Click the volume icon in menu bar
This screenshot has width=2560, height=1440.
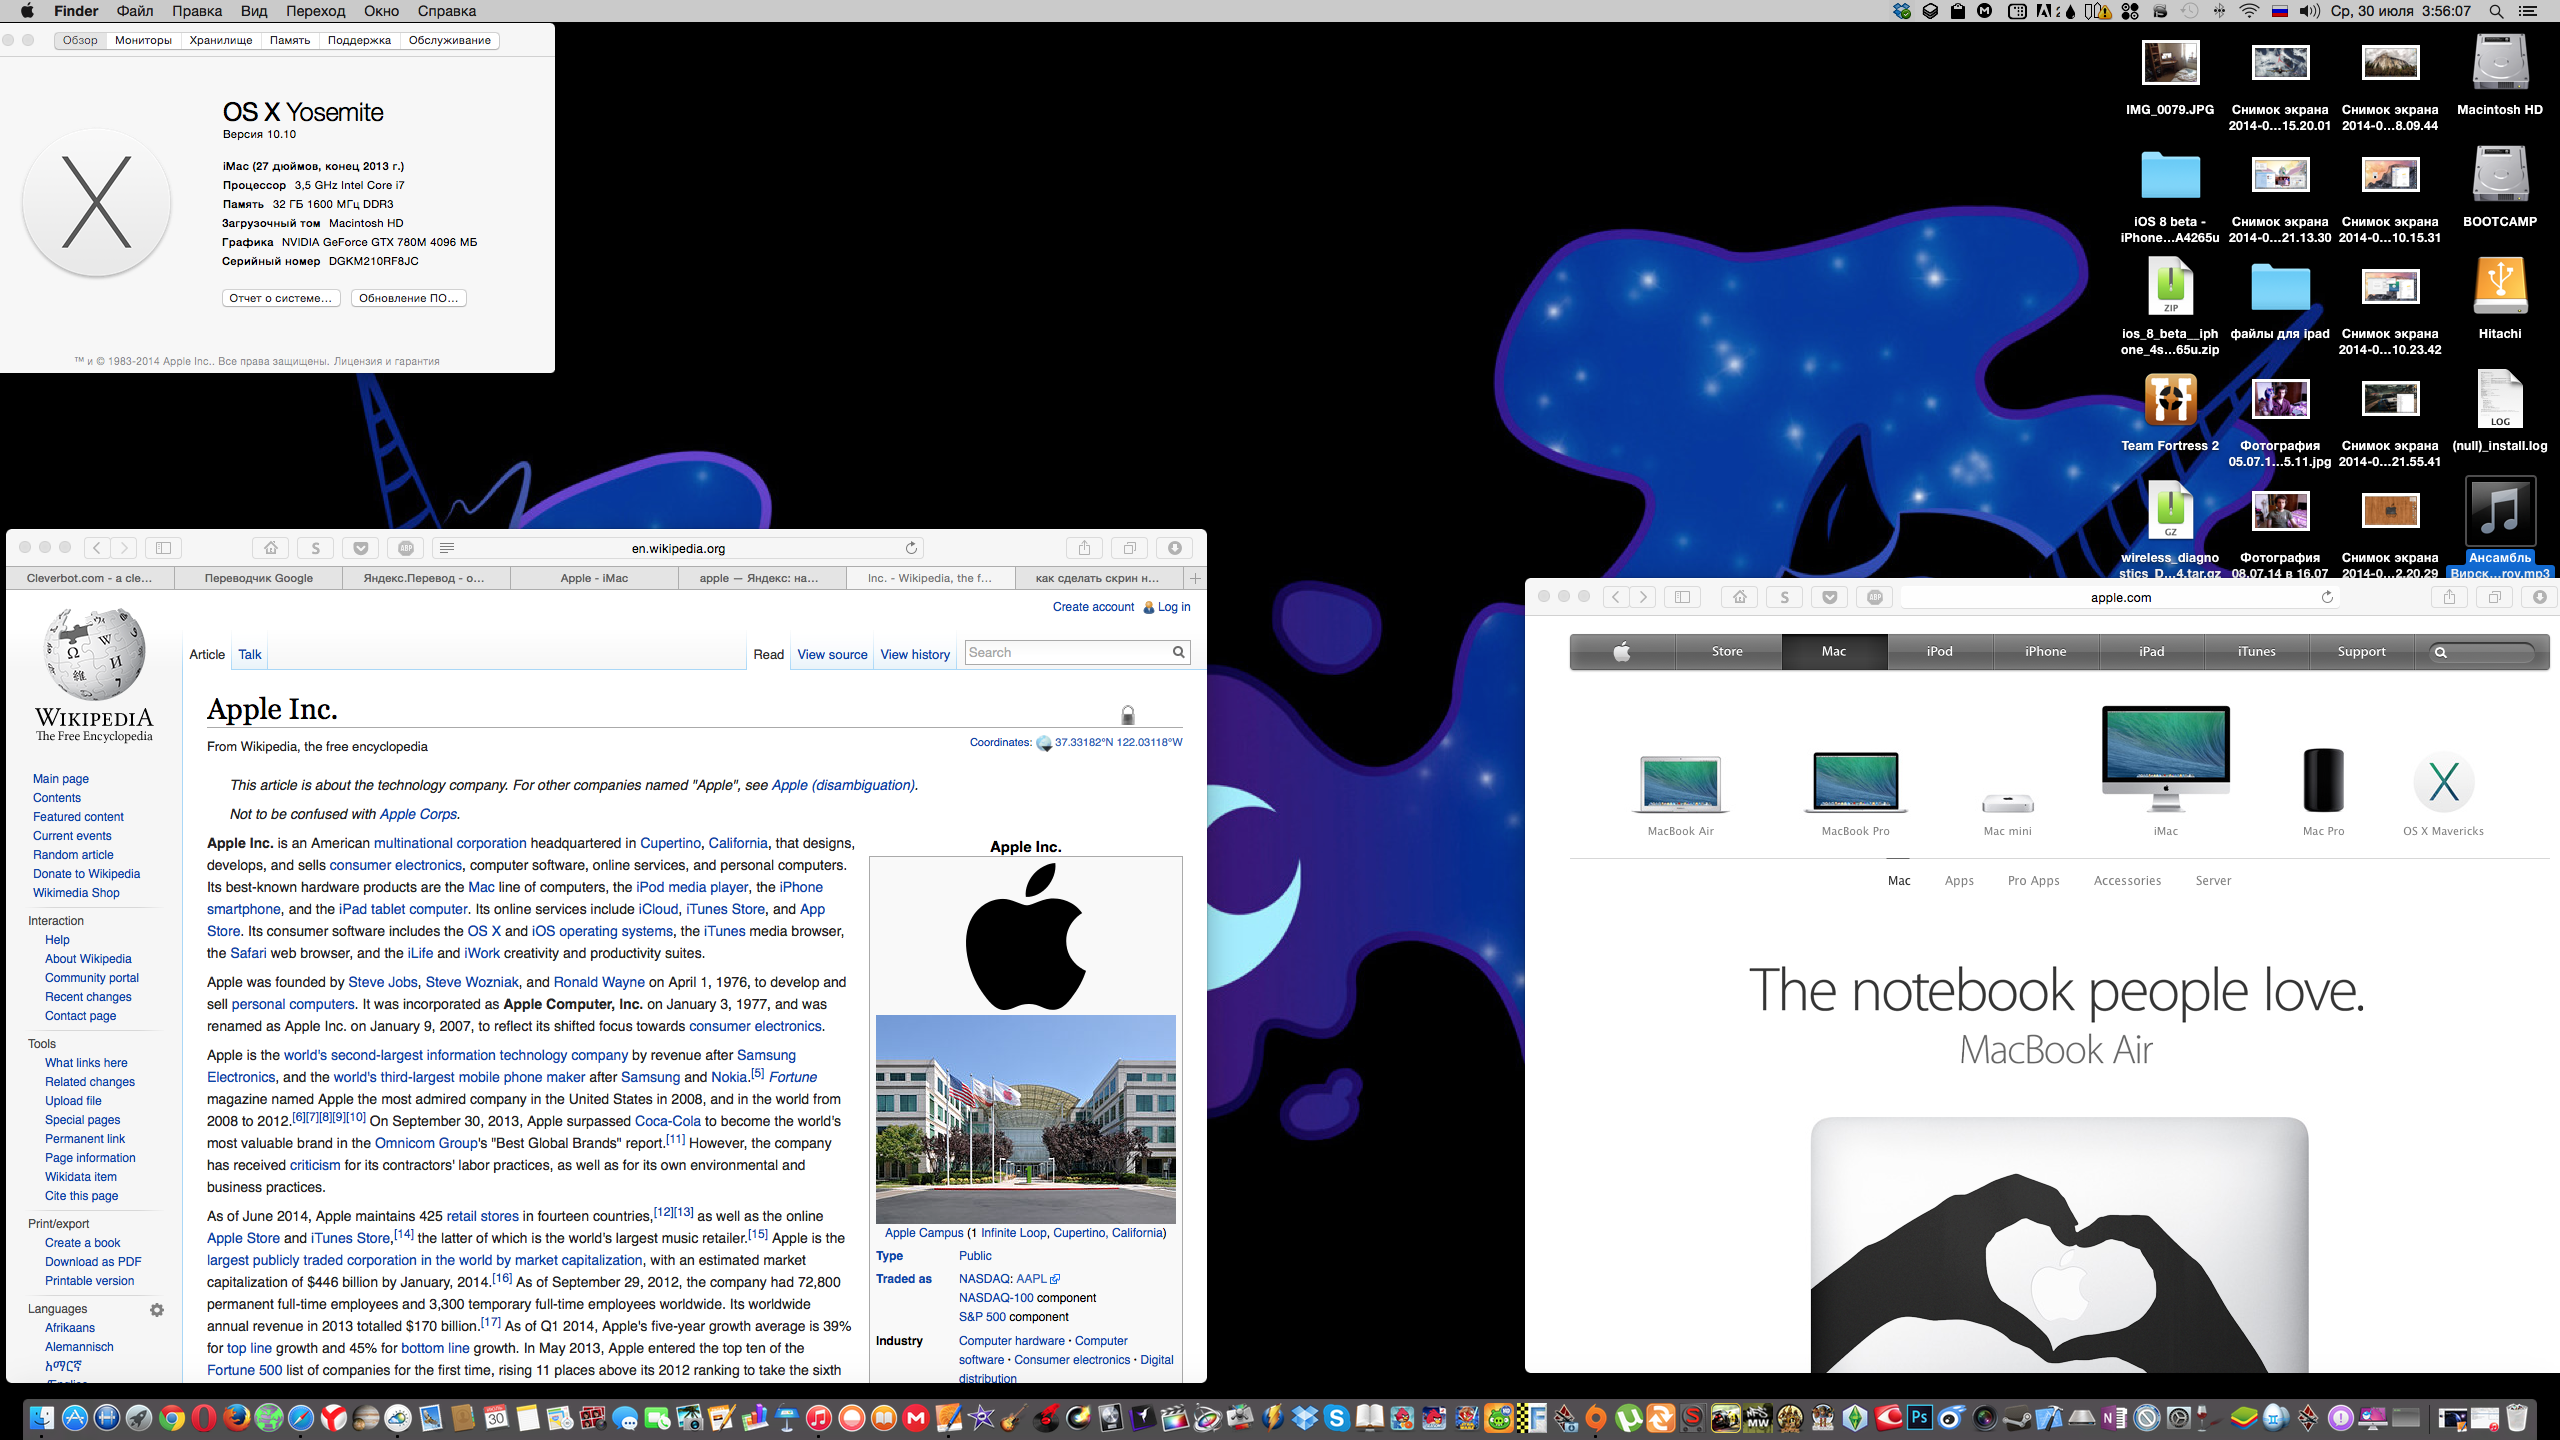(2309, 11)
